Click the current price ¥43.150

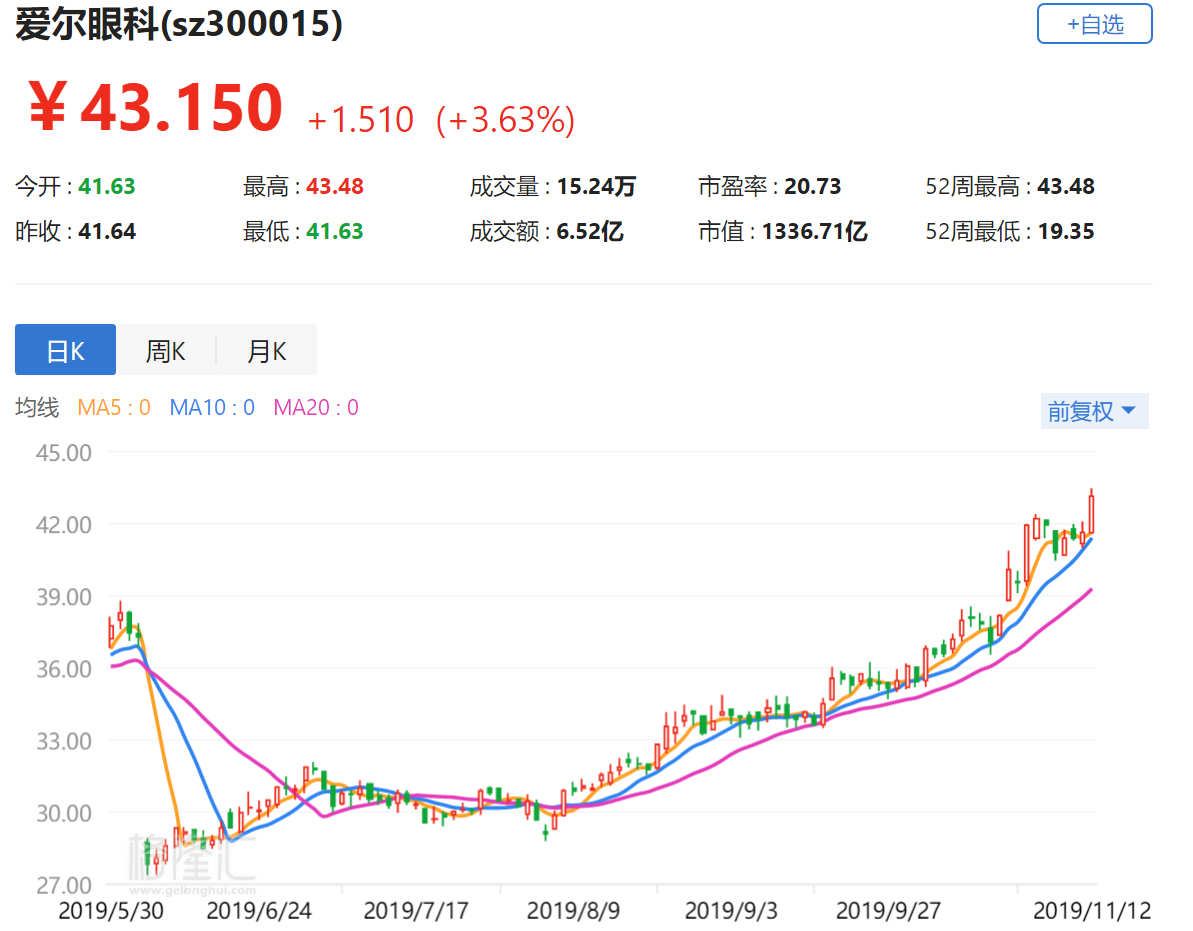coord(156,108)
